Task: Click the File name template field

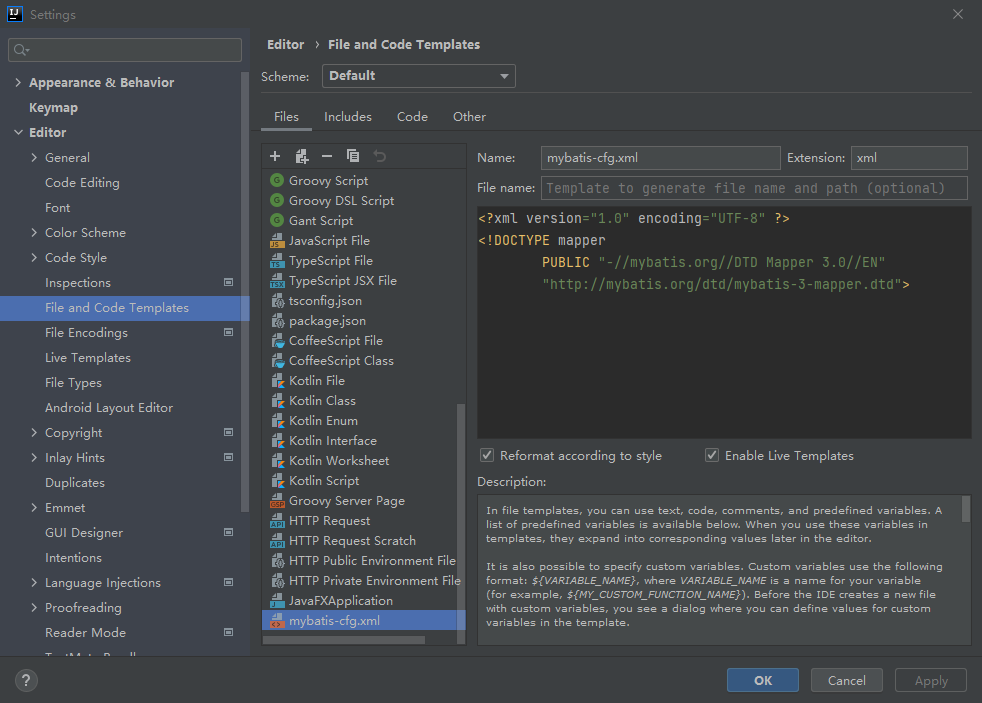Action: coord(754,188)
